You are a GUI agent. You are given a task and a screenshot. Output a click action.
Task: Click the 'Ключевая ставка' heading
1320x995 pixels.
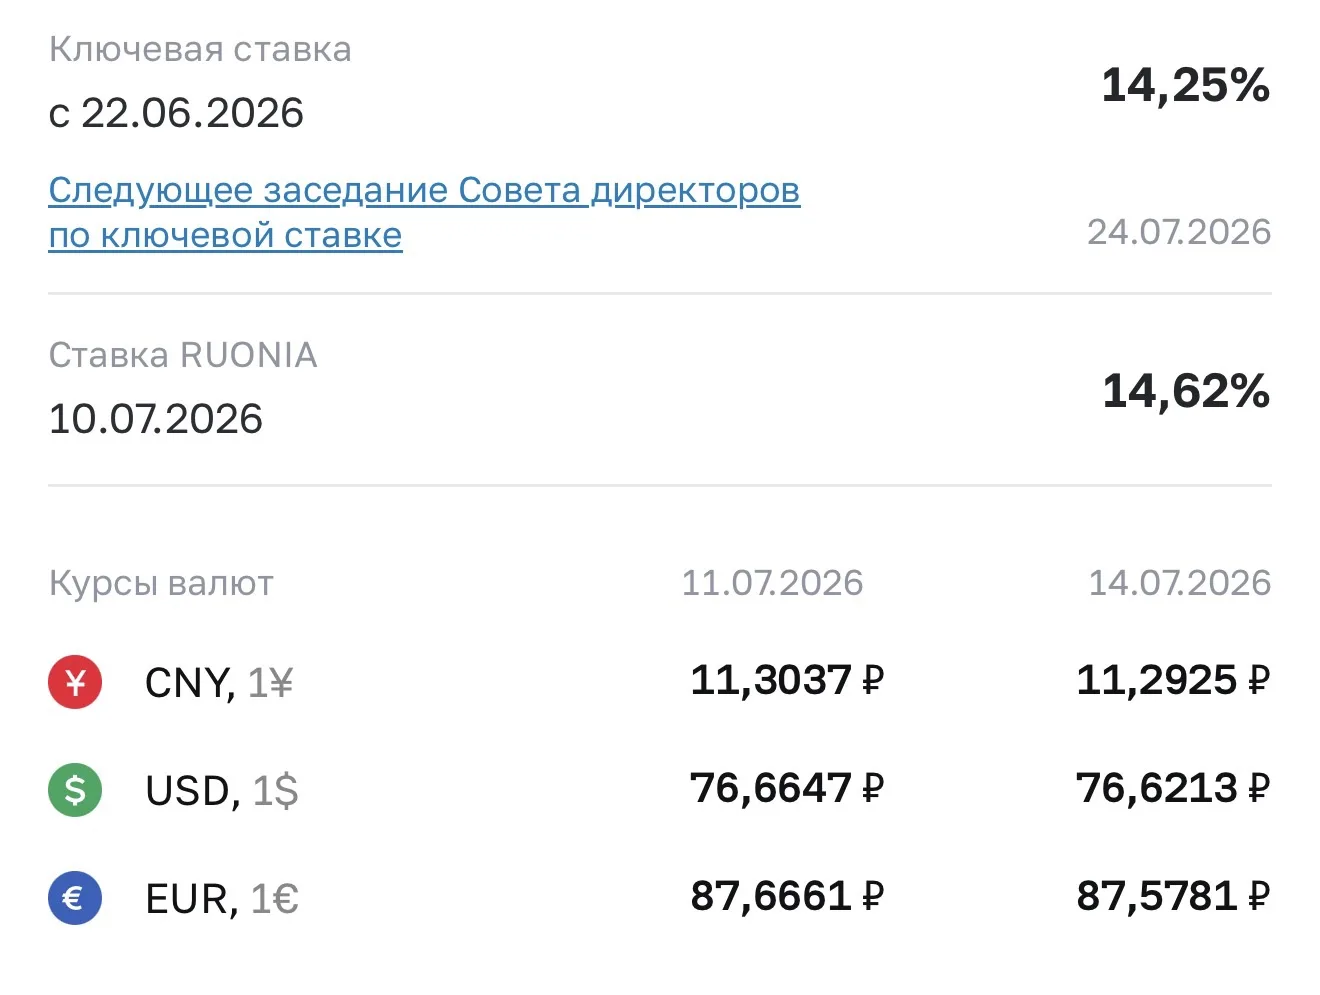pos(200,50)
